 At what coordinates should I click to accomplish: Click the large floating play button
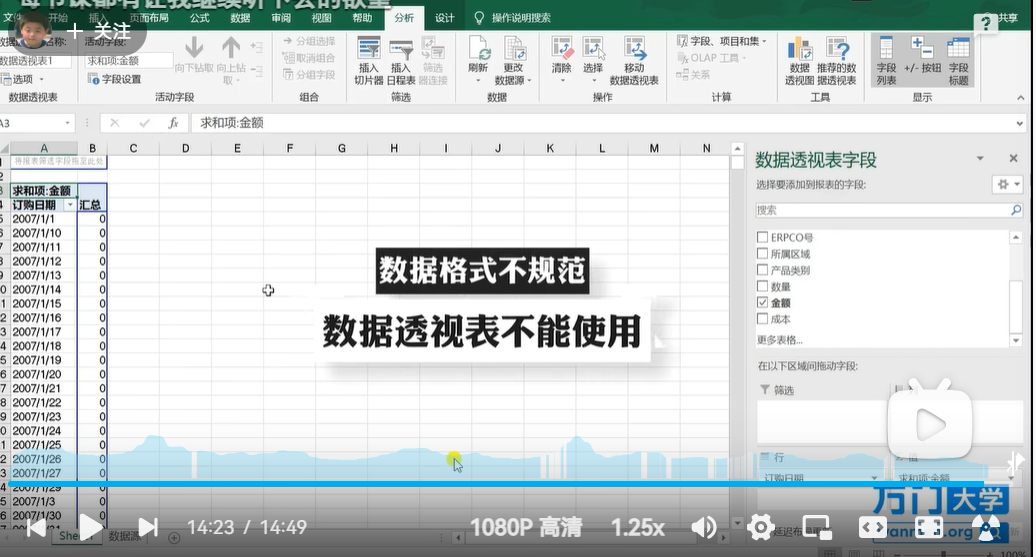(930, 424)
